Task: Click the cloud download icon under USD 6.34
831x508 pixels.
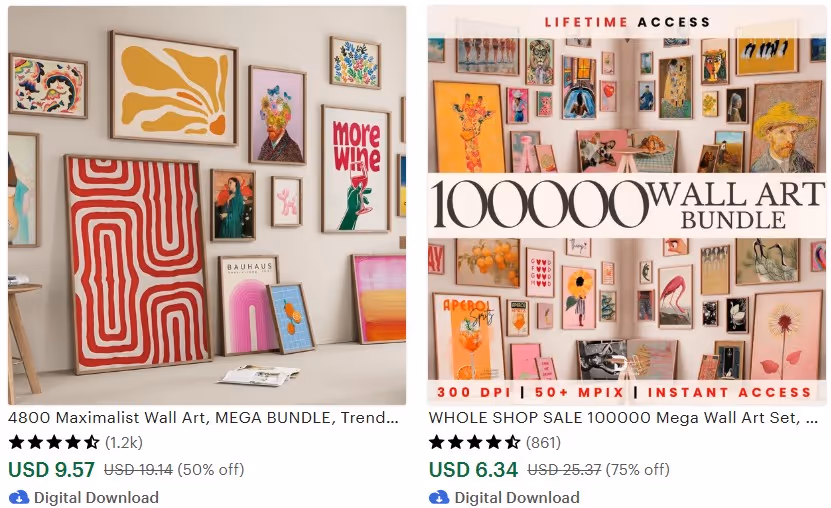Action: pos(439,497)
